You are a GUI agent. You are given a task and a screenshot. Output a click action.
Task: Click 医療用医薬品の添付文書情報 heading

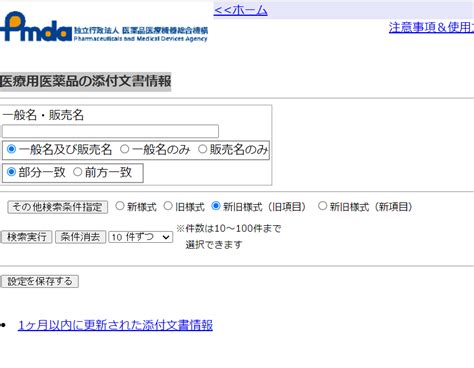click(85, 81)
